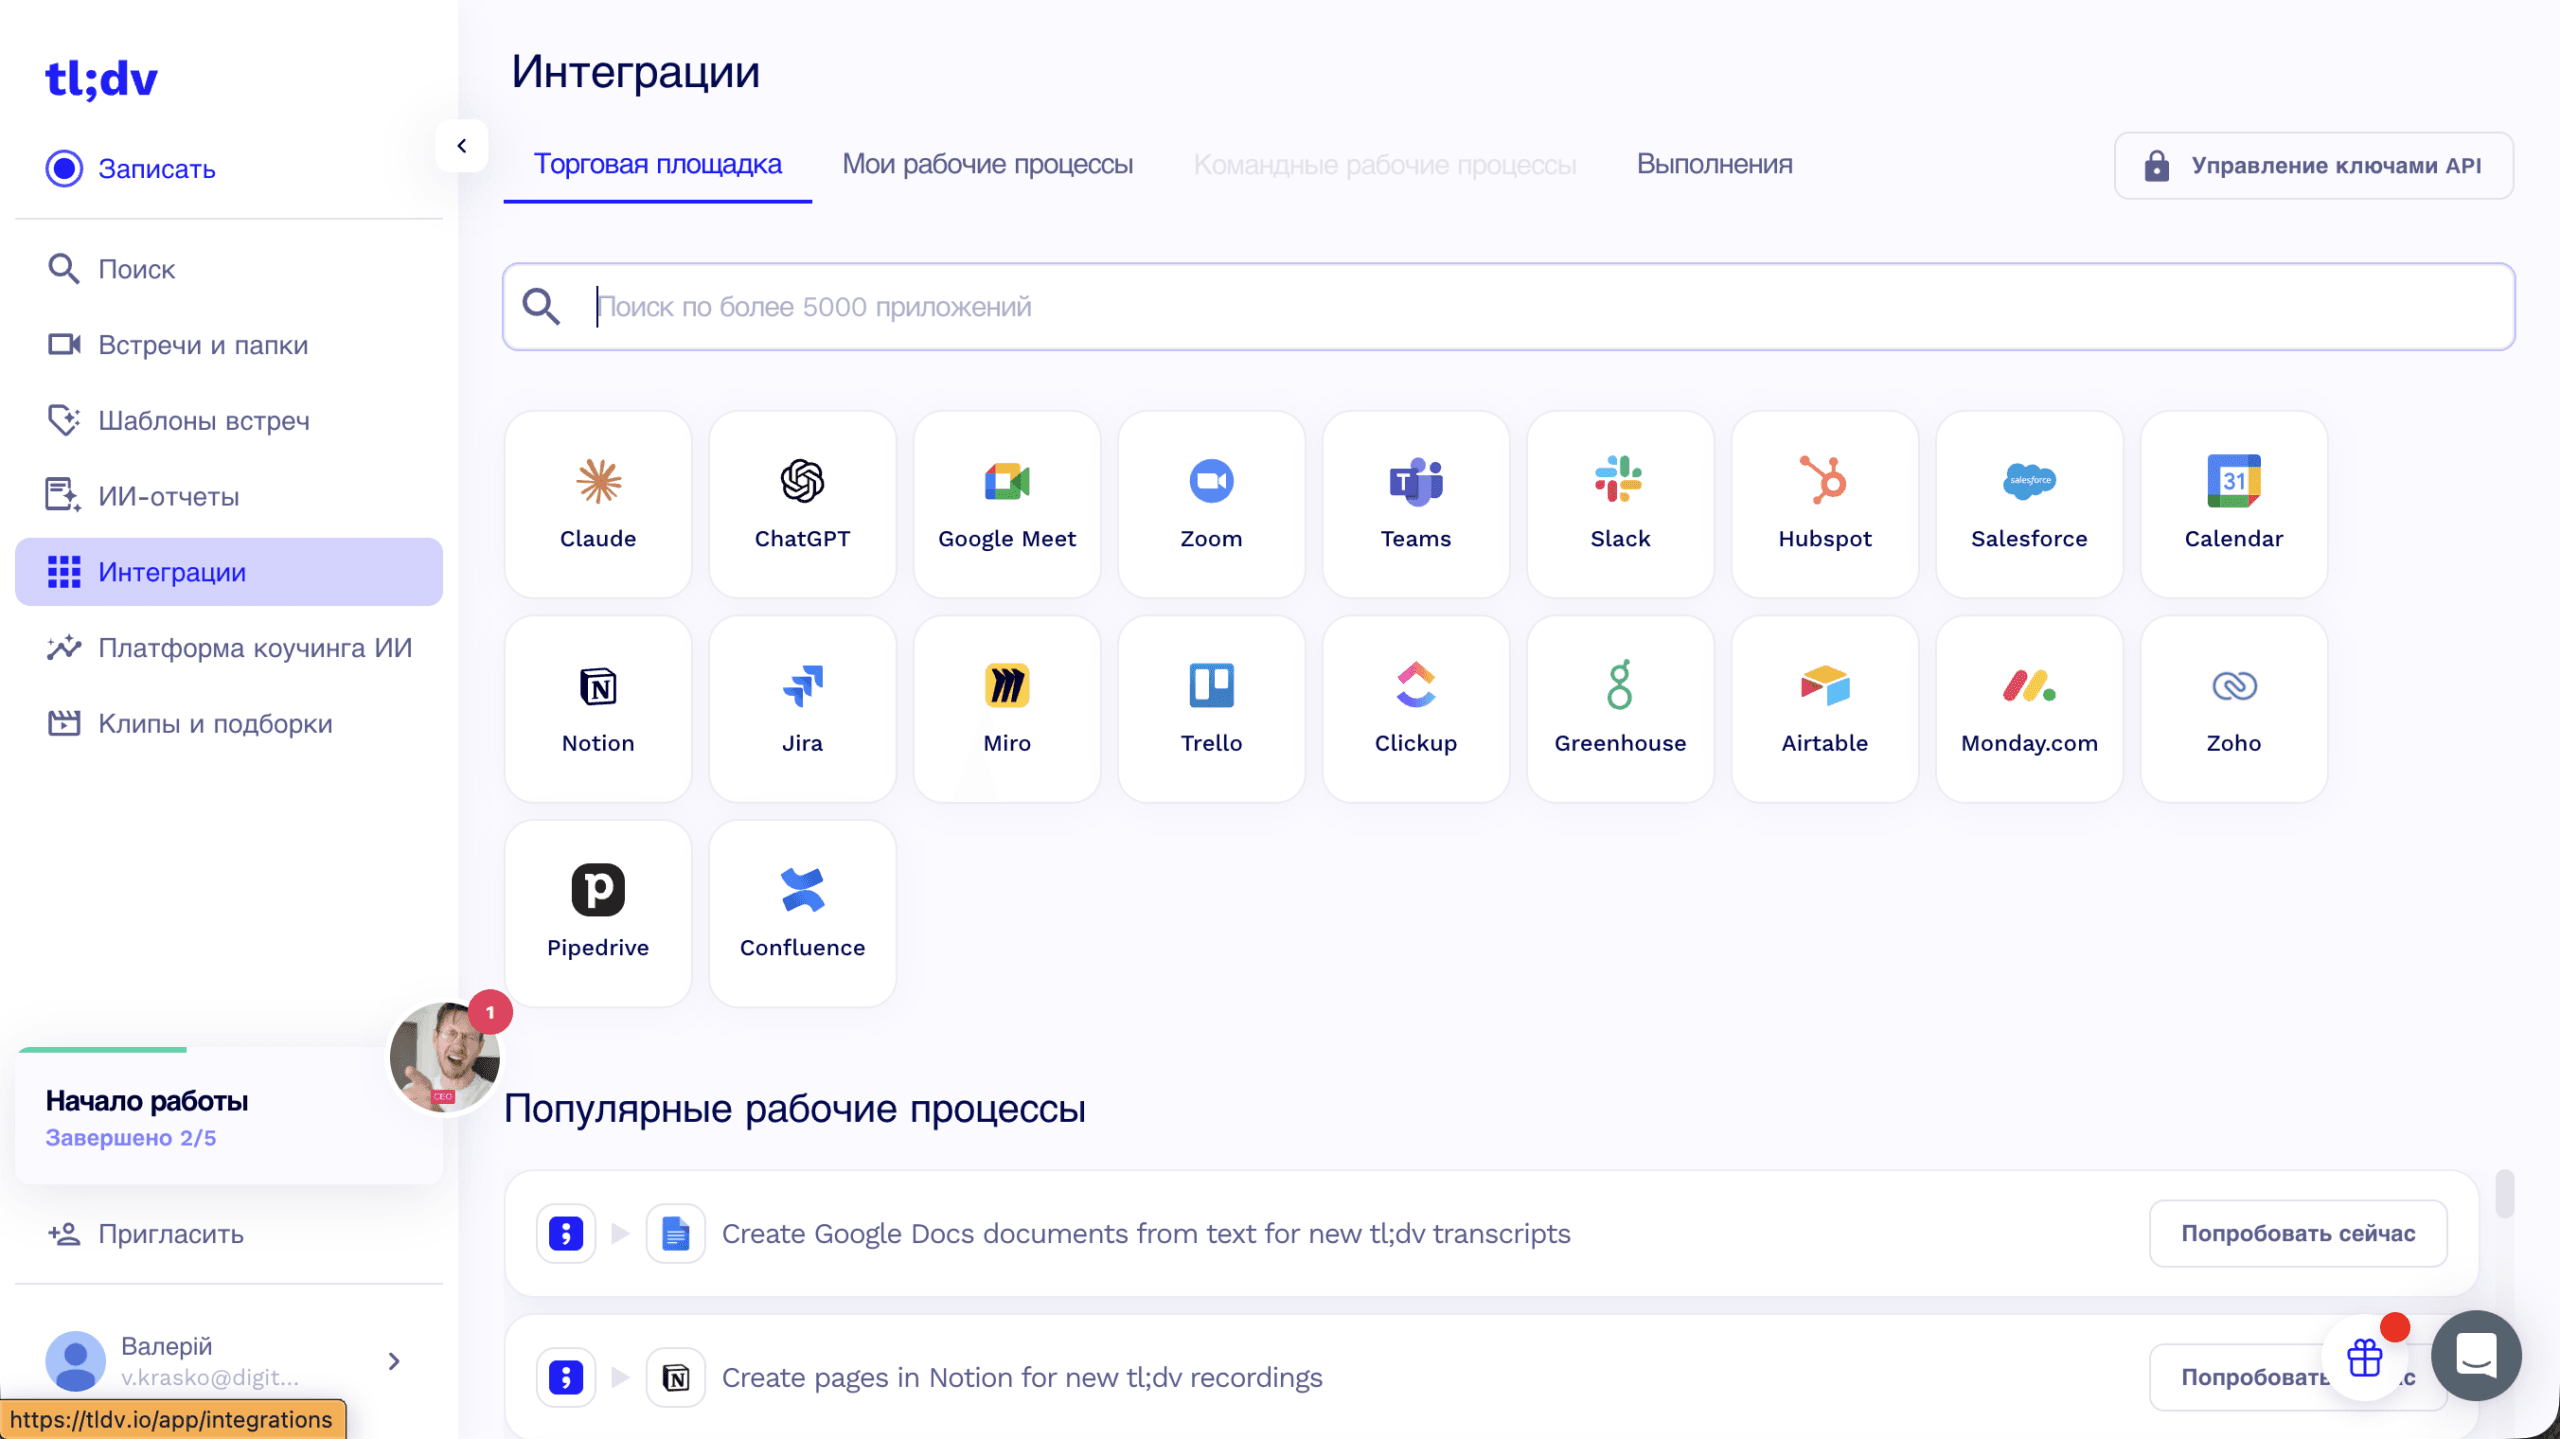The width and height of the screenshot is (2560, 1439).
Task: Open the CEO video message avatar
Action: click(444, 1058)
